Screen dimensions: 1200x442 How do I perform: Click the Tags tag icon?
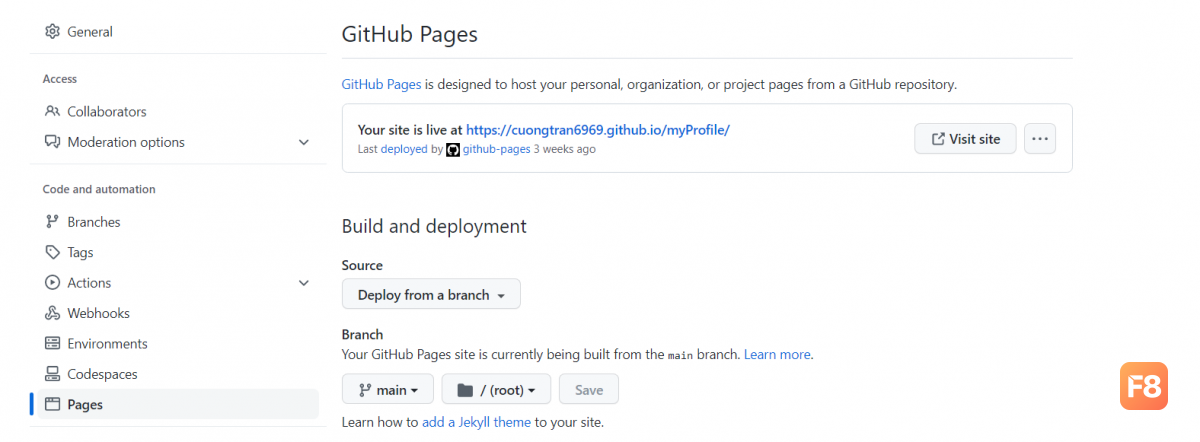pos(52,253)
